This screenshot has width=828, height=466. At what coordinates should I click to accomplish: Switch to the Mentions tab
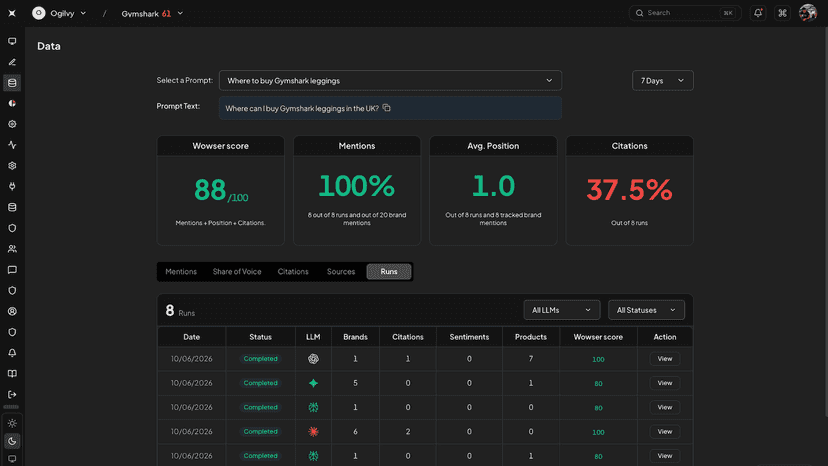(181, 272)
